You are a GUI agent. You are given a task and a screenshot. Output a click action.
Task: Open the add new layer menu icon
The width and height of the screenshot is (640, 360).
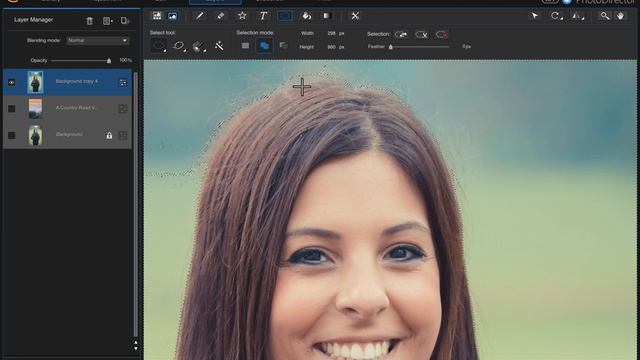(x=108, y=21)
